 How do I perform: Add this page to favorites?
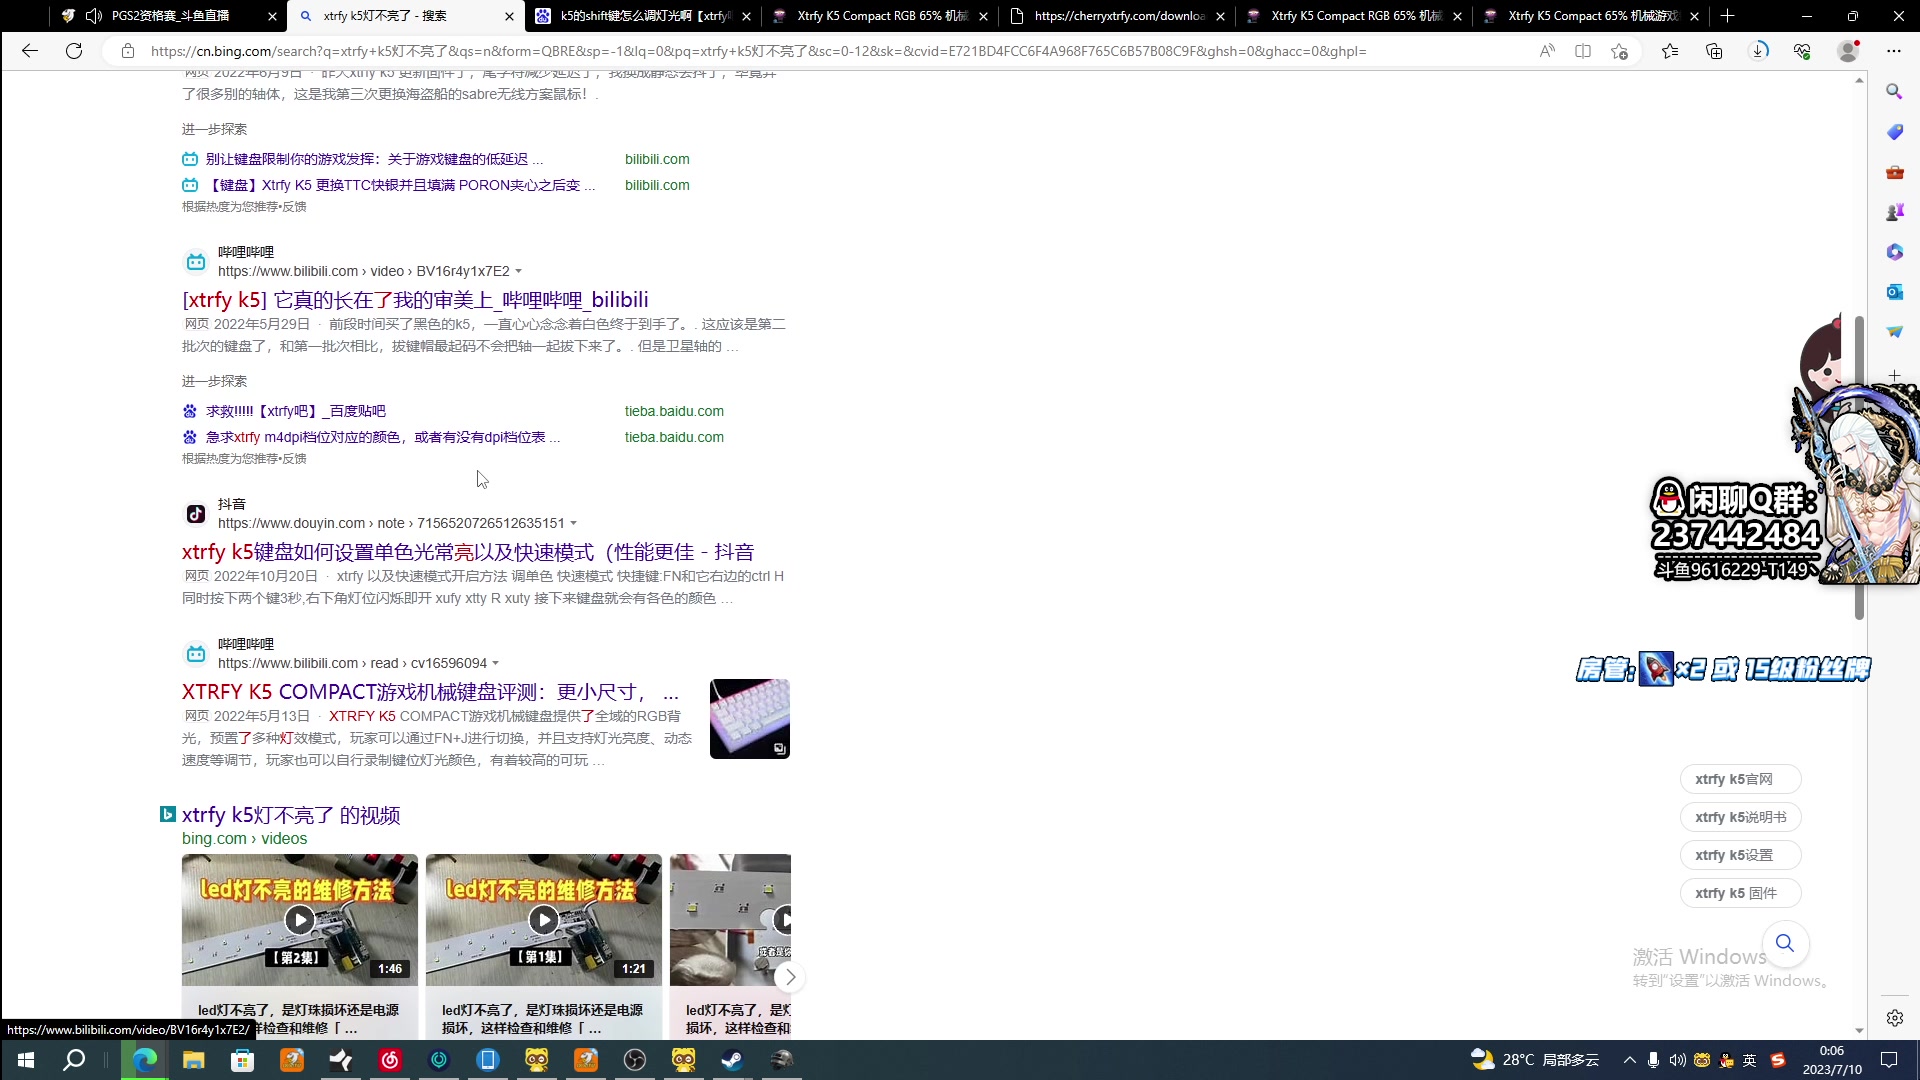pyautogui.click(x=1620, y=51)
